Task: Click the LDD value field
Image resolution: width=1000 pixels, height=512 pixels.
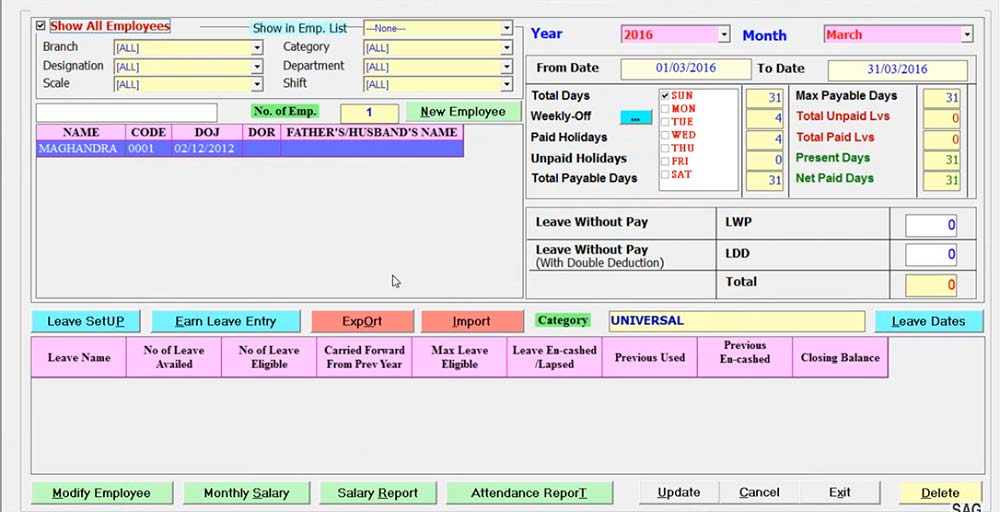Action: (931, 255)
